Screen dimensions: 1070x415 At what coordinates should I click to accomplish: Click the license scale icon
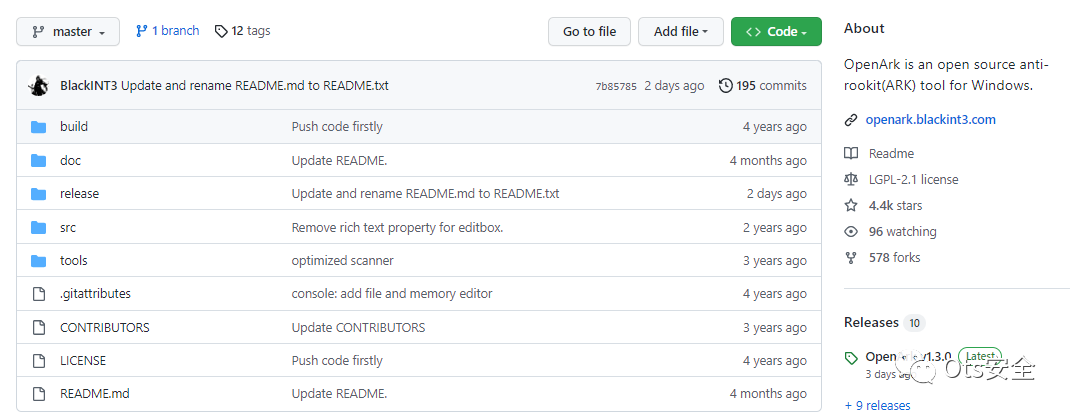point(850,180)
